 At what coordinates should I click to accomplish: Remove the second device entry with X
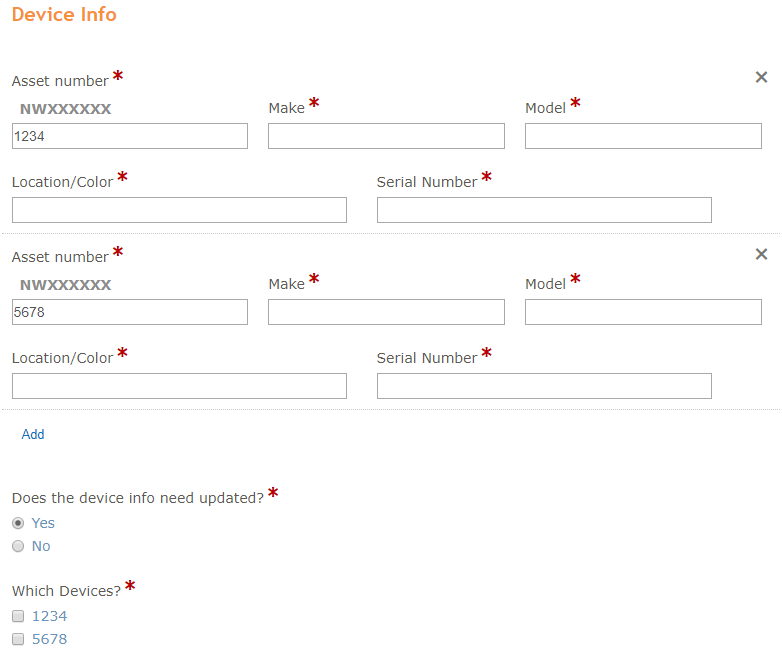pos(761,254)
